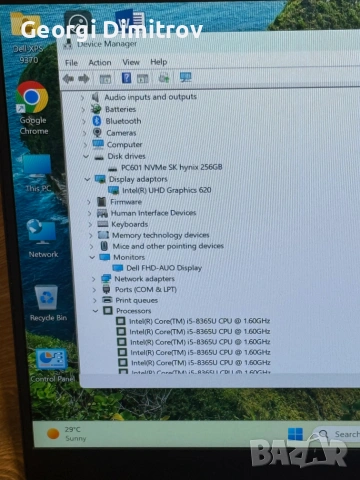
Task: Select the Monitors category label
Action: [129, 257]
